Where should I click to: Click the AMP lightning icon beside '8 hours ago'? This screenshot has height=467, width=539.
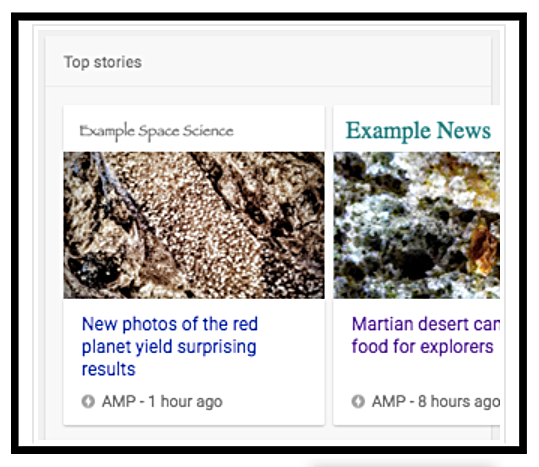358,401
